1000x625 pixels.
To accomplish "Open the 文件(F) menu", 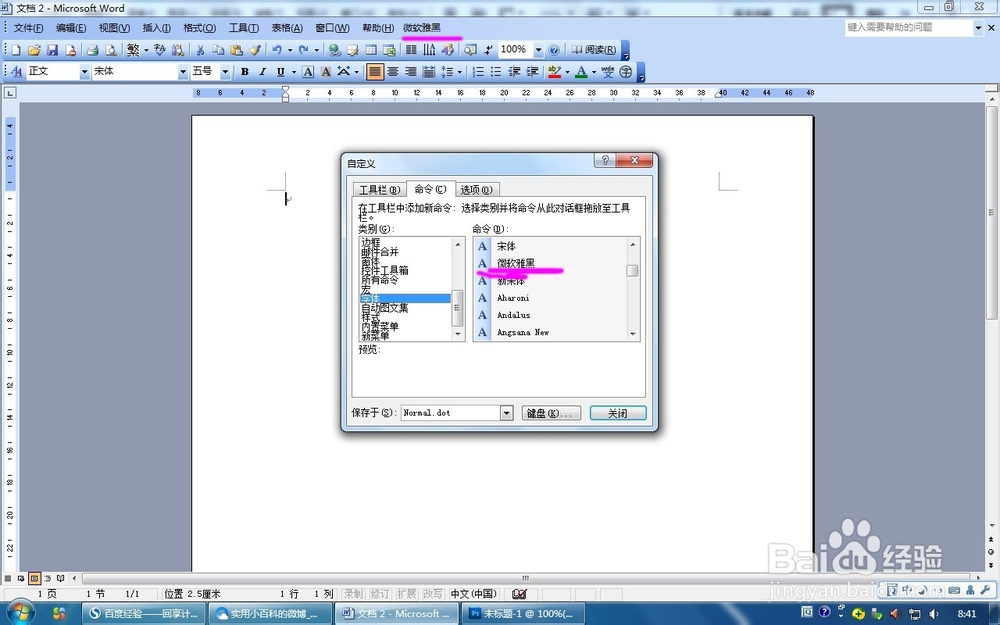I will pos(29,28).
